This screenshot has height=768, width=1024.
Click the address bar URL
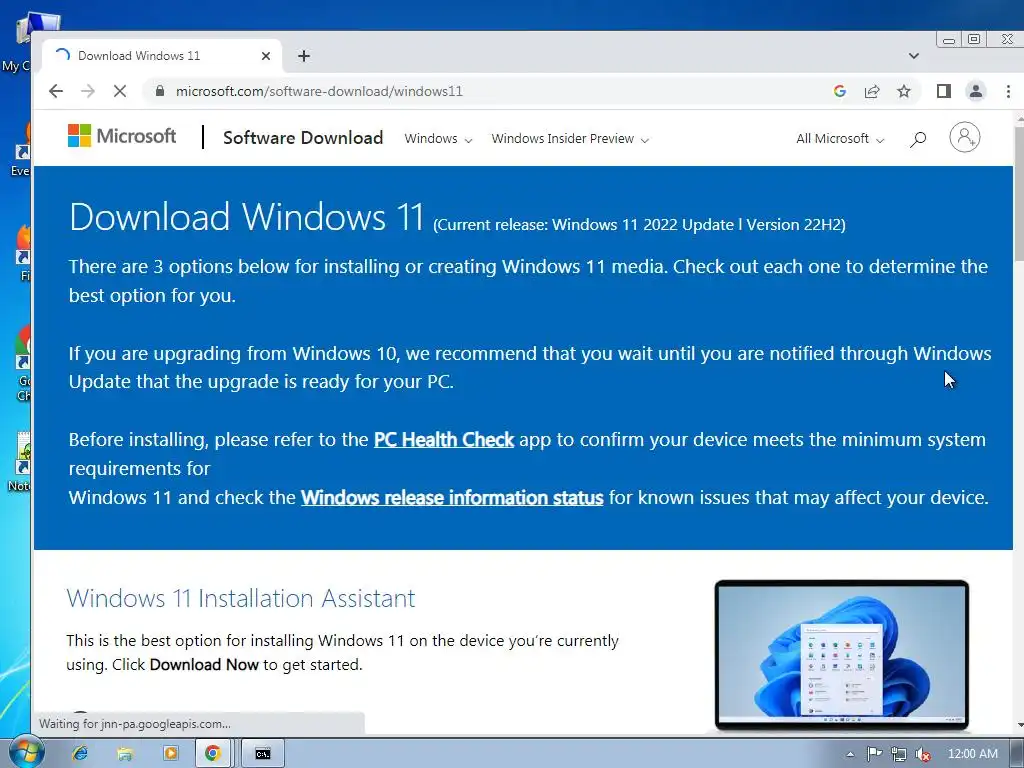coord(319,91)
